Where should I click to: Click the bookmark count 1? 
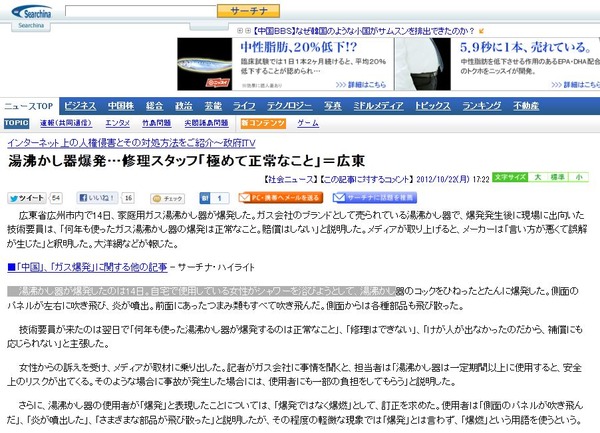click(x=220, y=198)
